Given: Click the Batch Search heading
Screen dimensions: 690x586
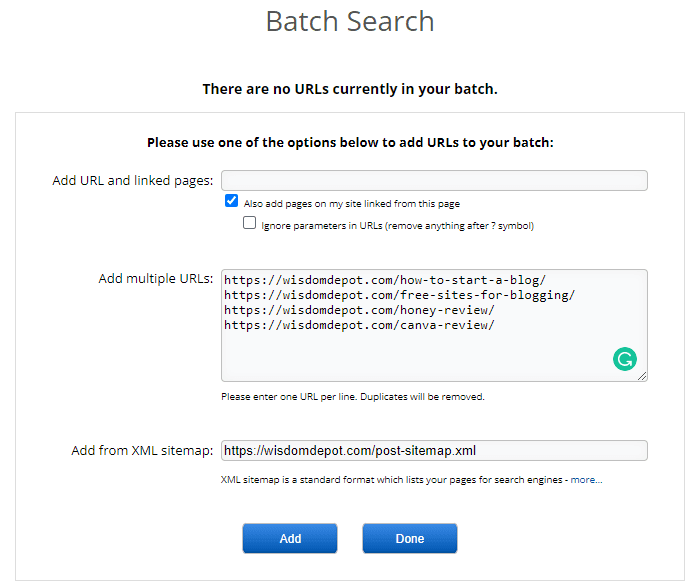Looking at the screenshot, I should click(350, 21).
